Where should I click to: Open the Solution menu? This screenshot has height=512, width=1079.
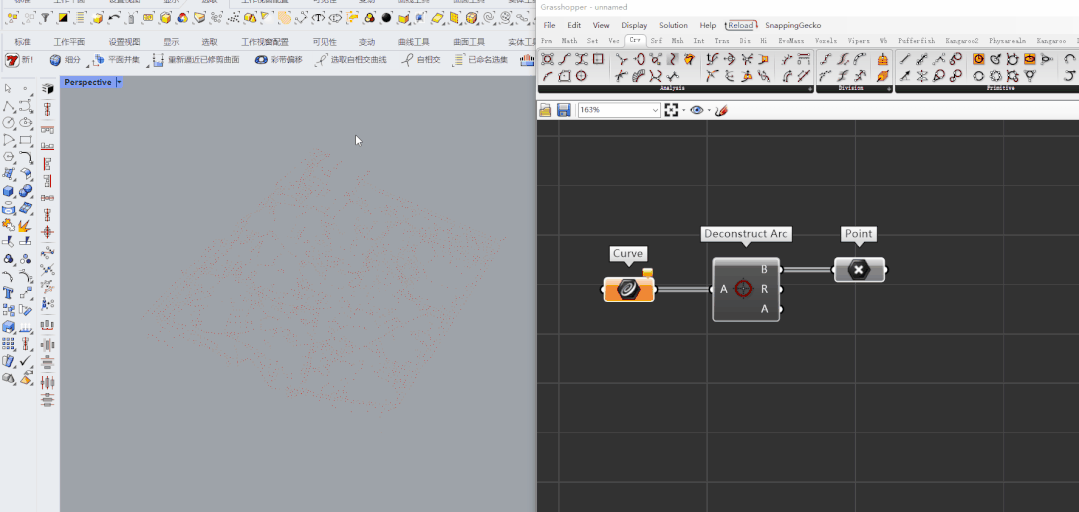[x=673, y=25]
